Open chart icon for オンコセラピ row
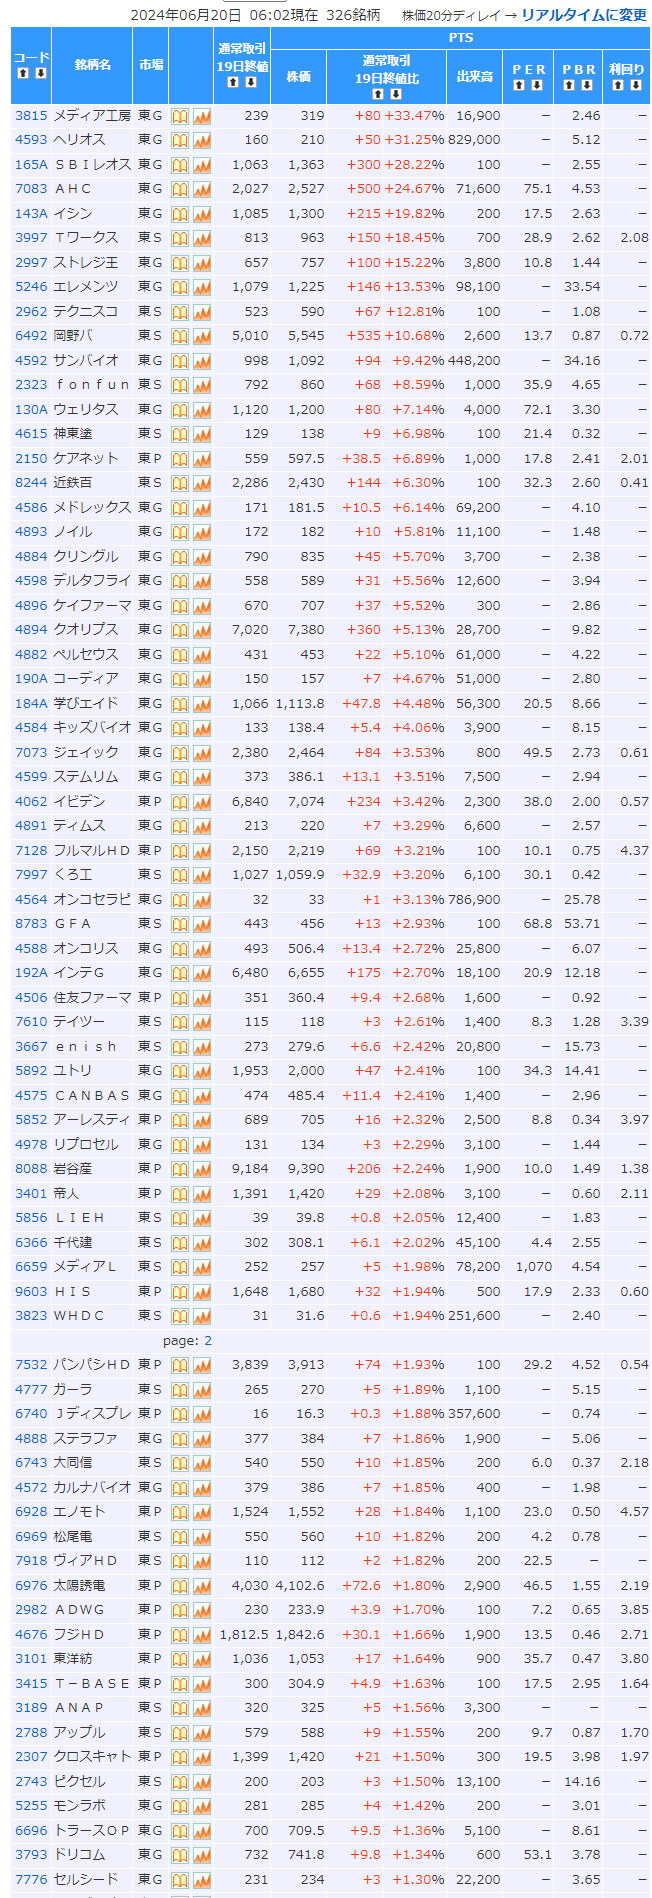The width and height of the screenshot is (652, 1898). (x=202, y=900)
